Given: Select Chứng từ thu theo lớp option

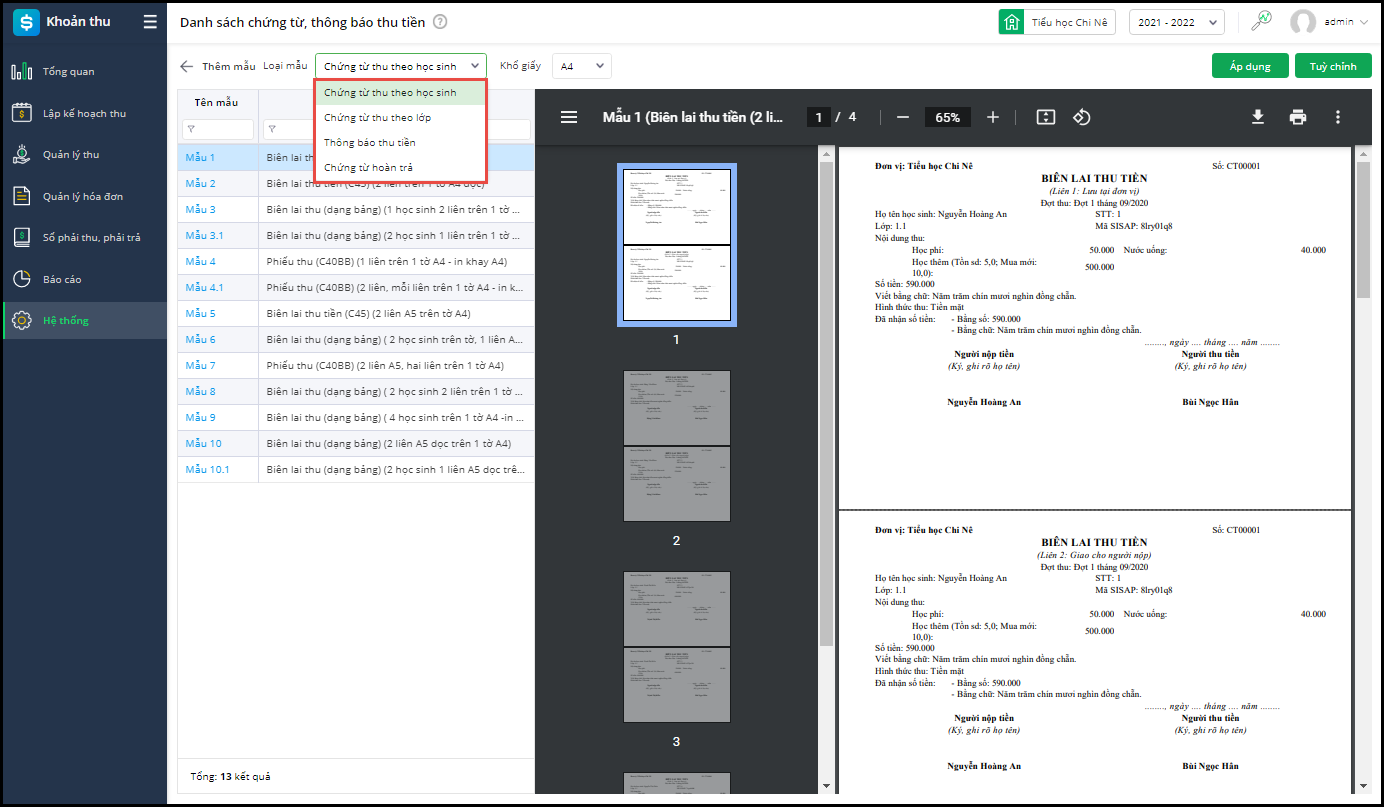Looking at the screenshot, I should point(377,118).
